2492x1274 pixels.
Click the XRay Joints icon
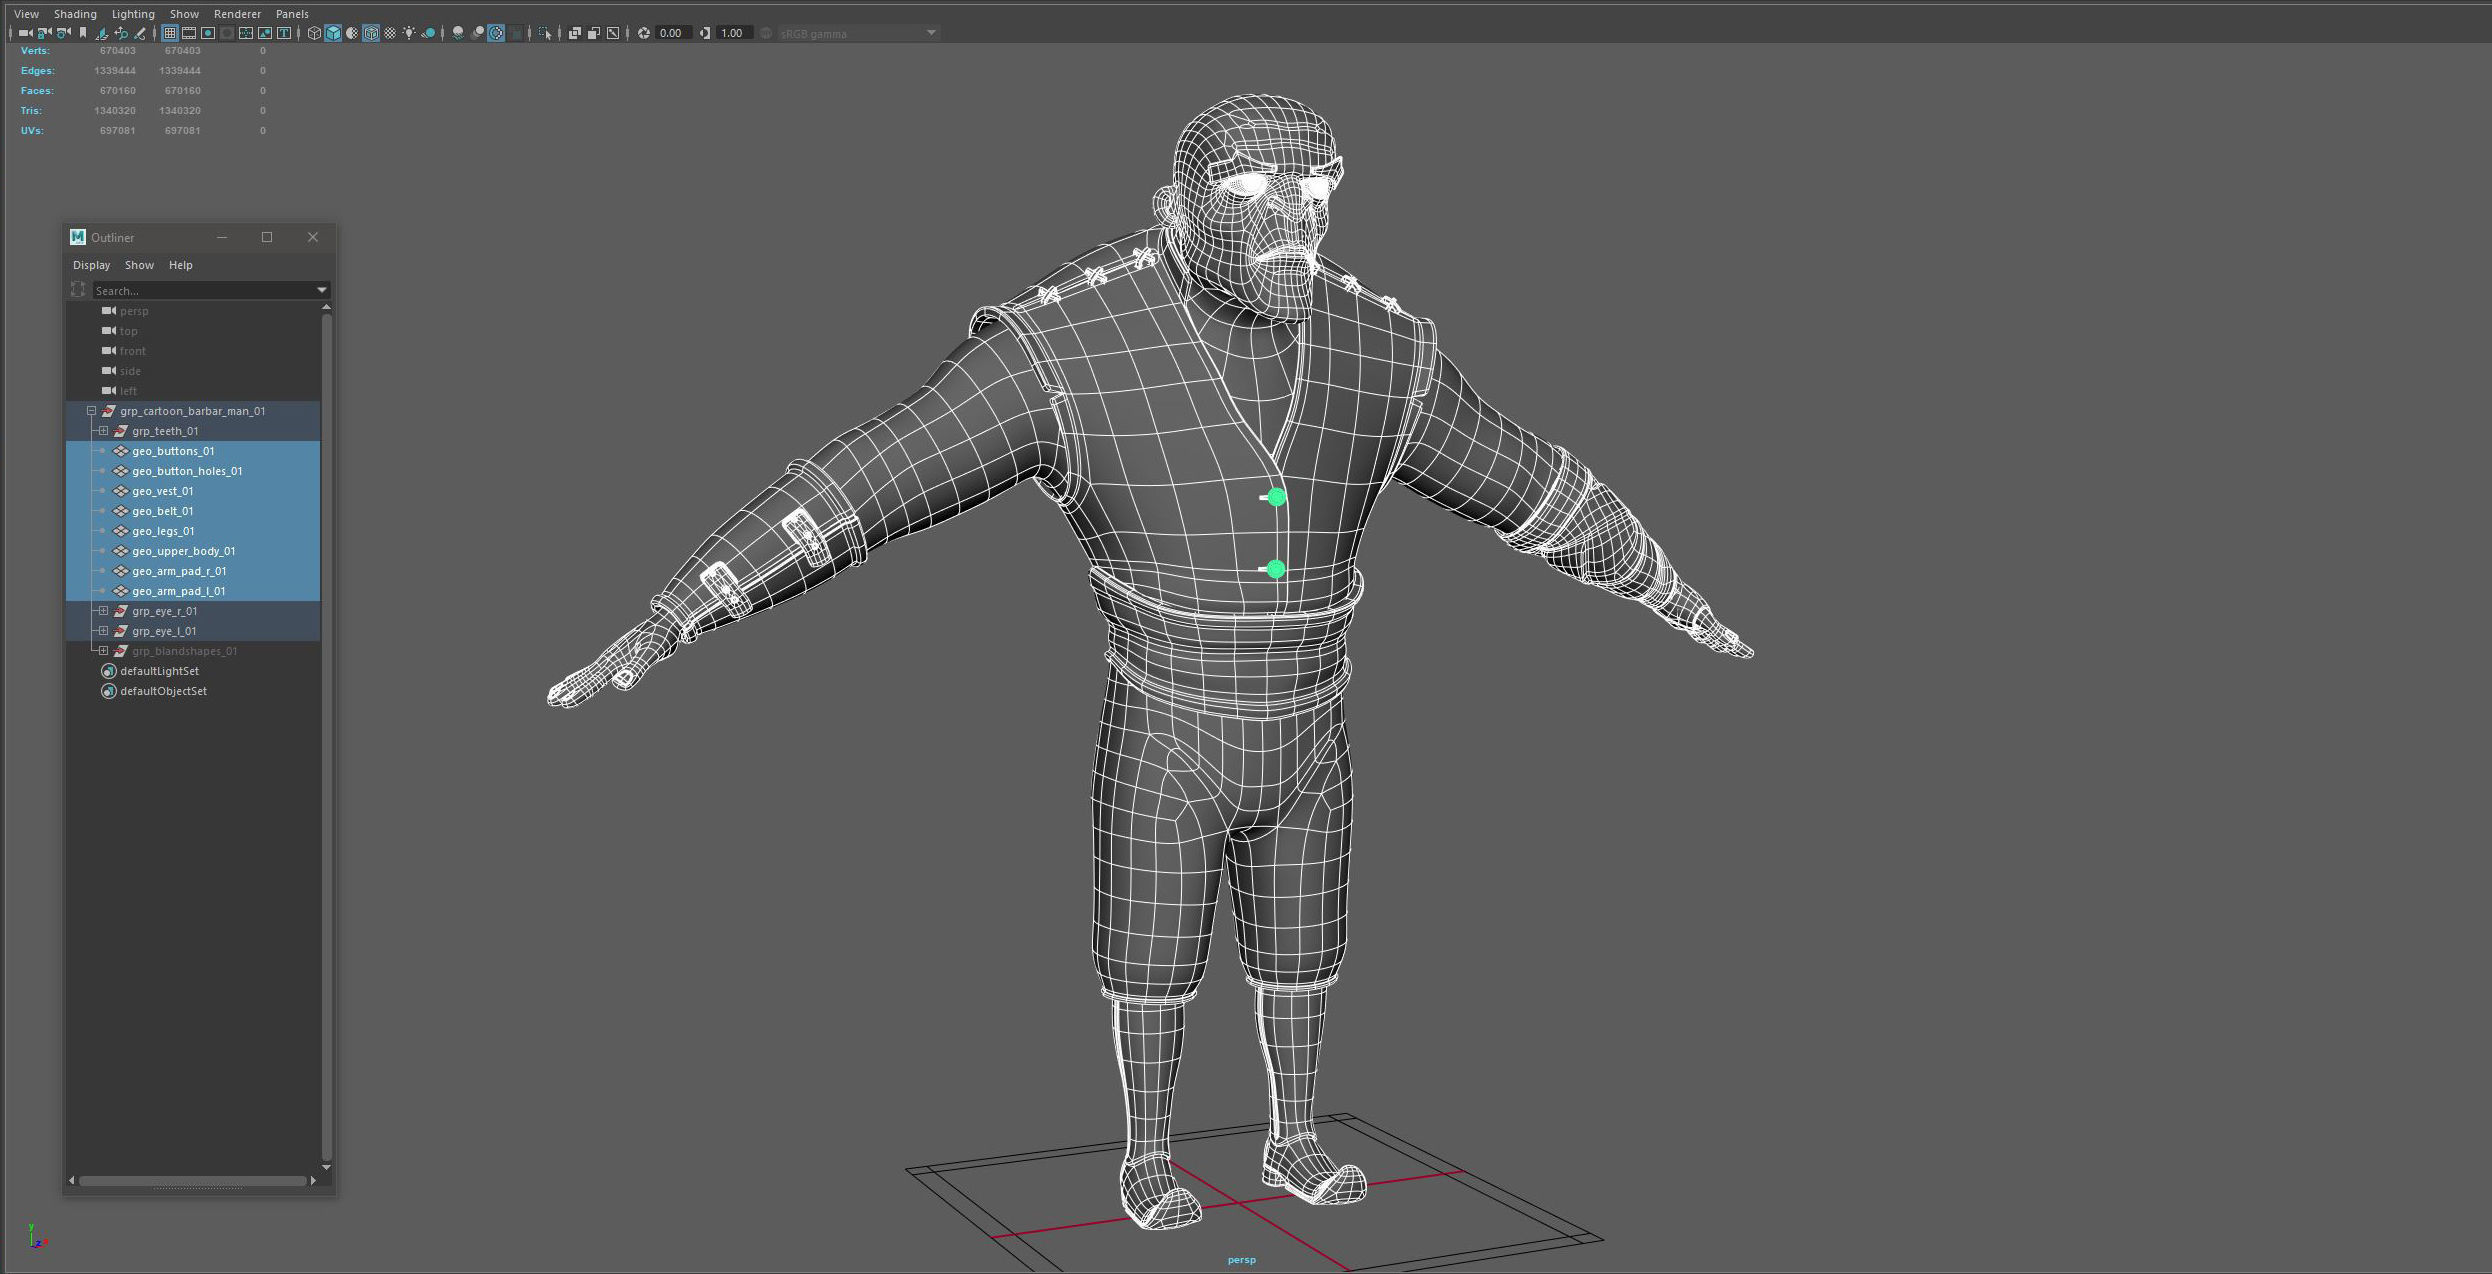coord(613,33)
